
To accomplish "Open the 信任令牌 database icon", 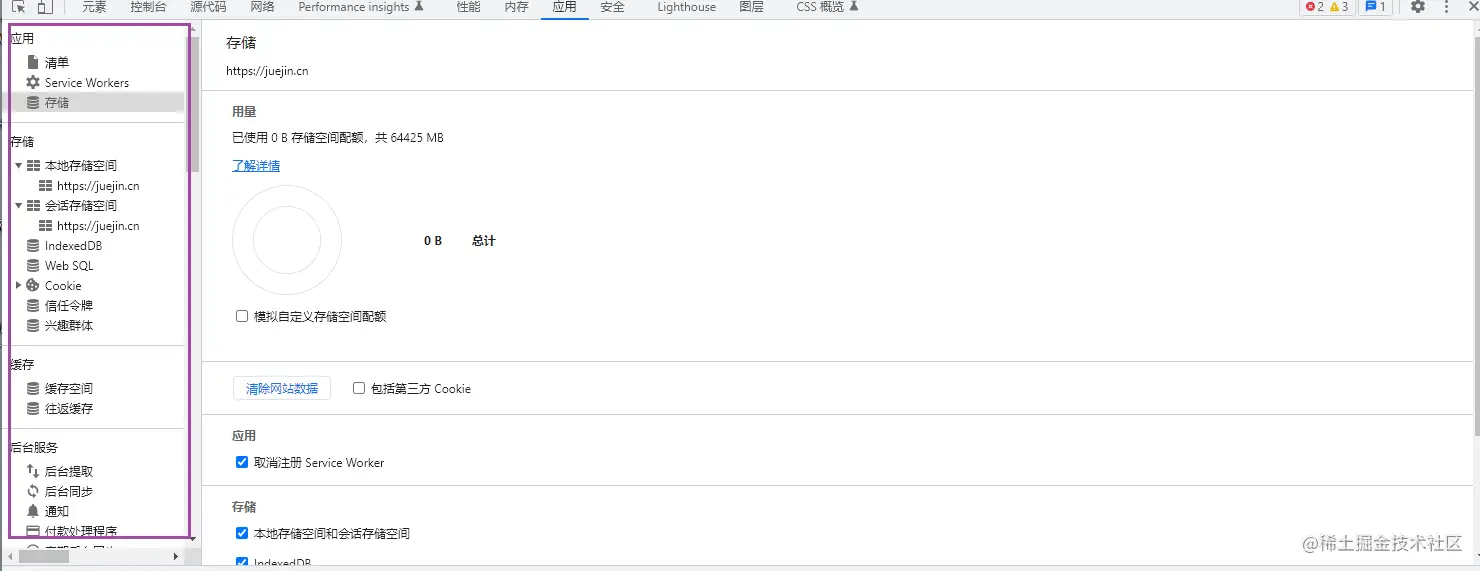I will 33,305.
